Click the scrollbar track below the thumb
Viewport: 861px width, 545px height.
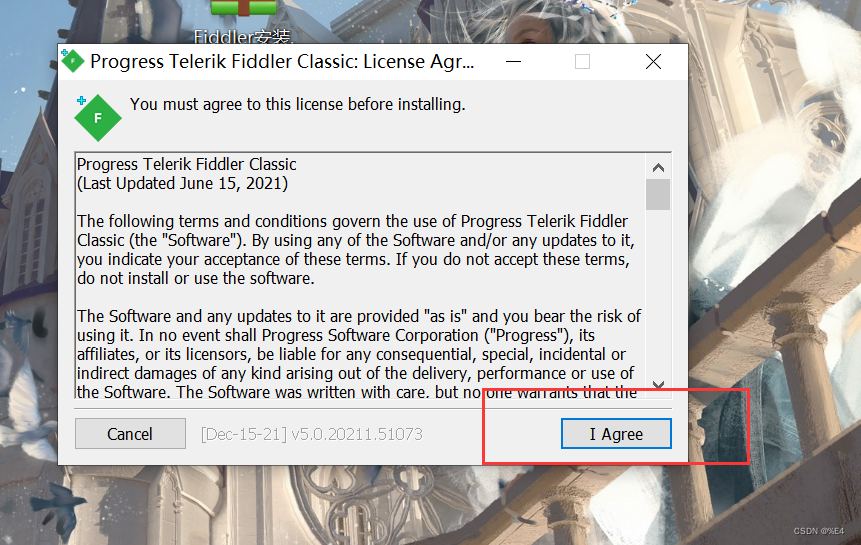tap(658, 291)
